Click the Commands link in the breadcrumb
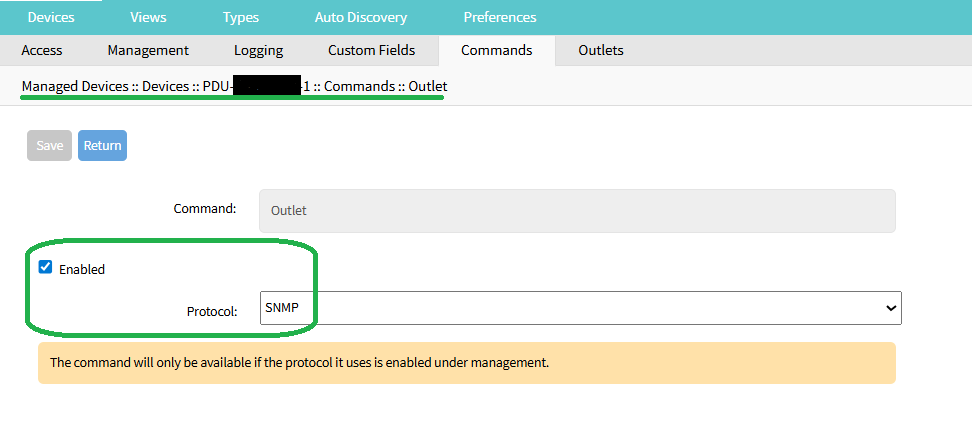The width and height of the screenshot is (972, 438). point(359,87)
